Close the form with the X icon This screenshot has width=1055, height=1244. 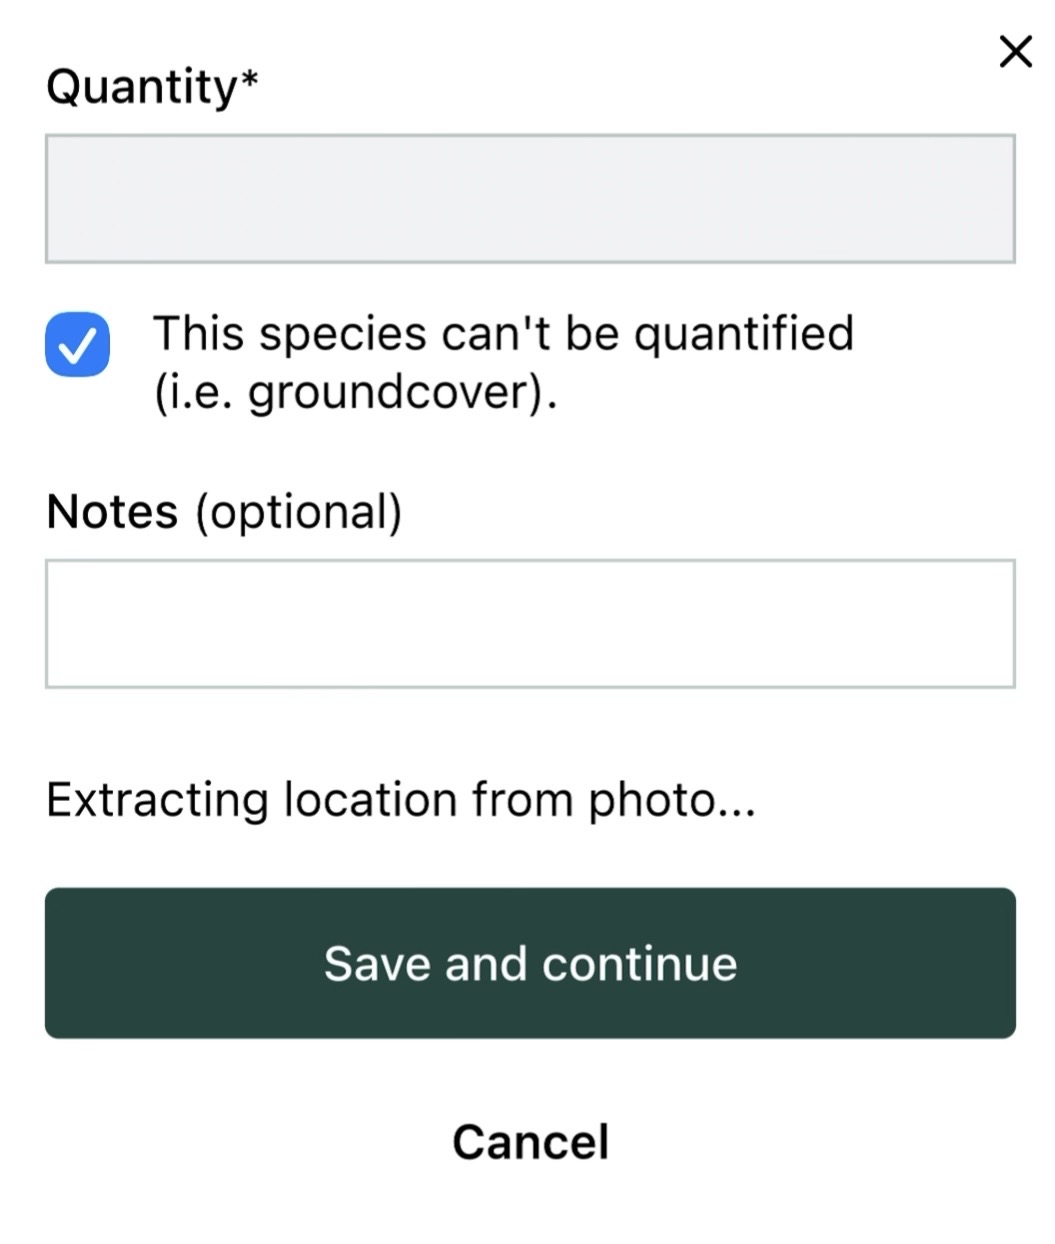coord(1015,51)
